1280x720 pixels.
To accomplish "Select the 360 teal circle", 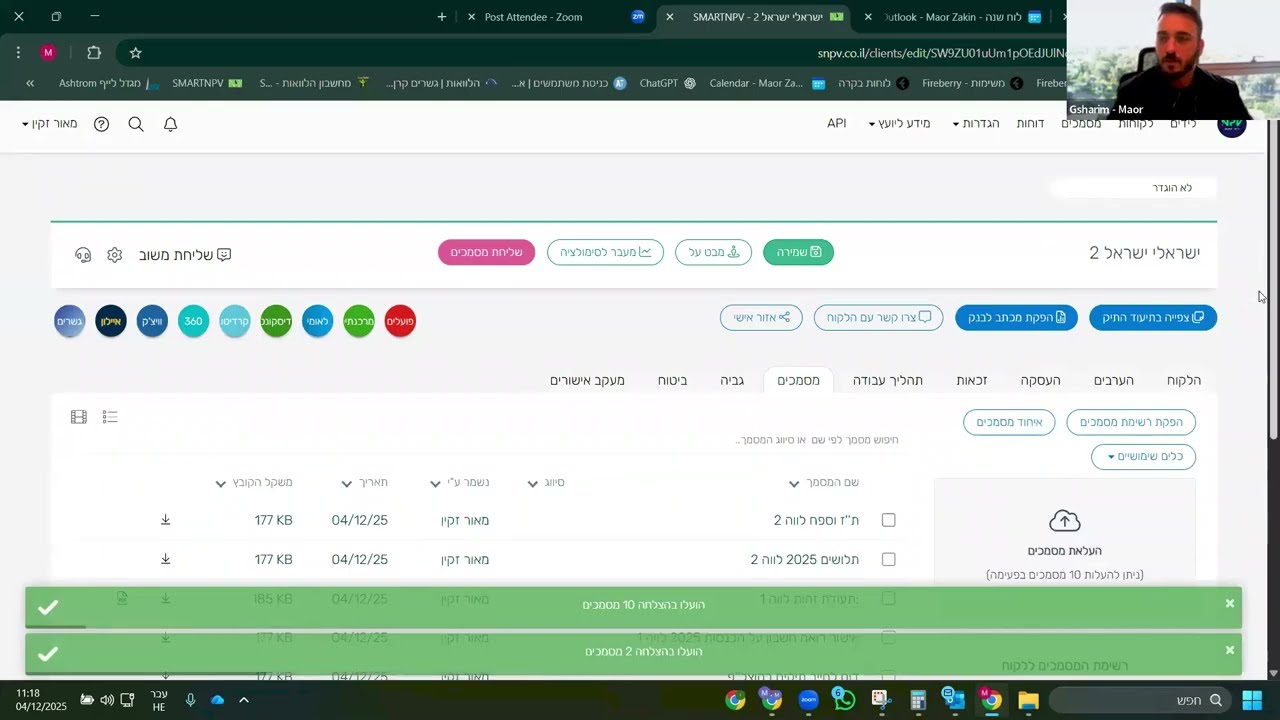I will (193, 321).
